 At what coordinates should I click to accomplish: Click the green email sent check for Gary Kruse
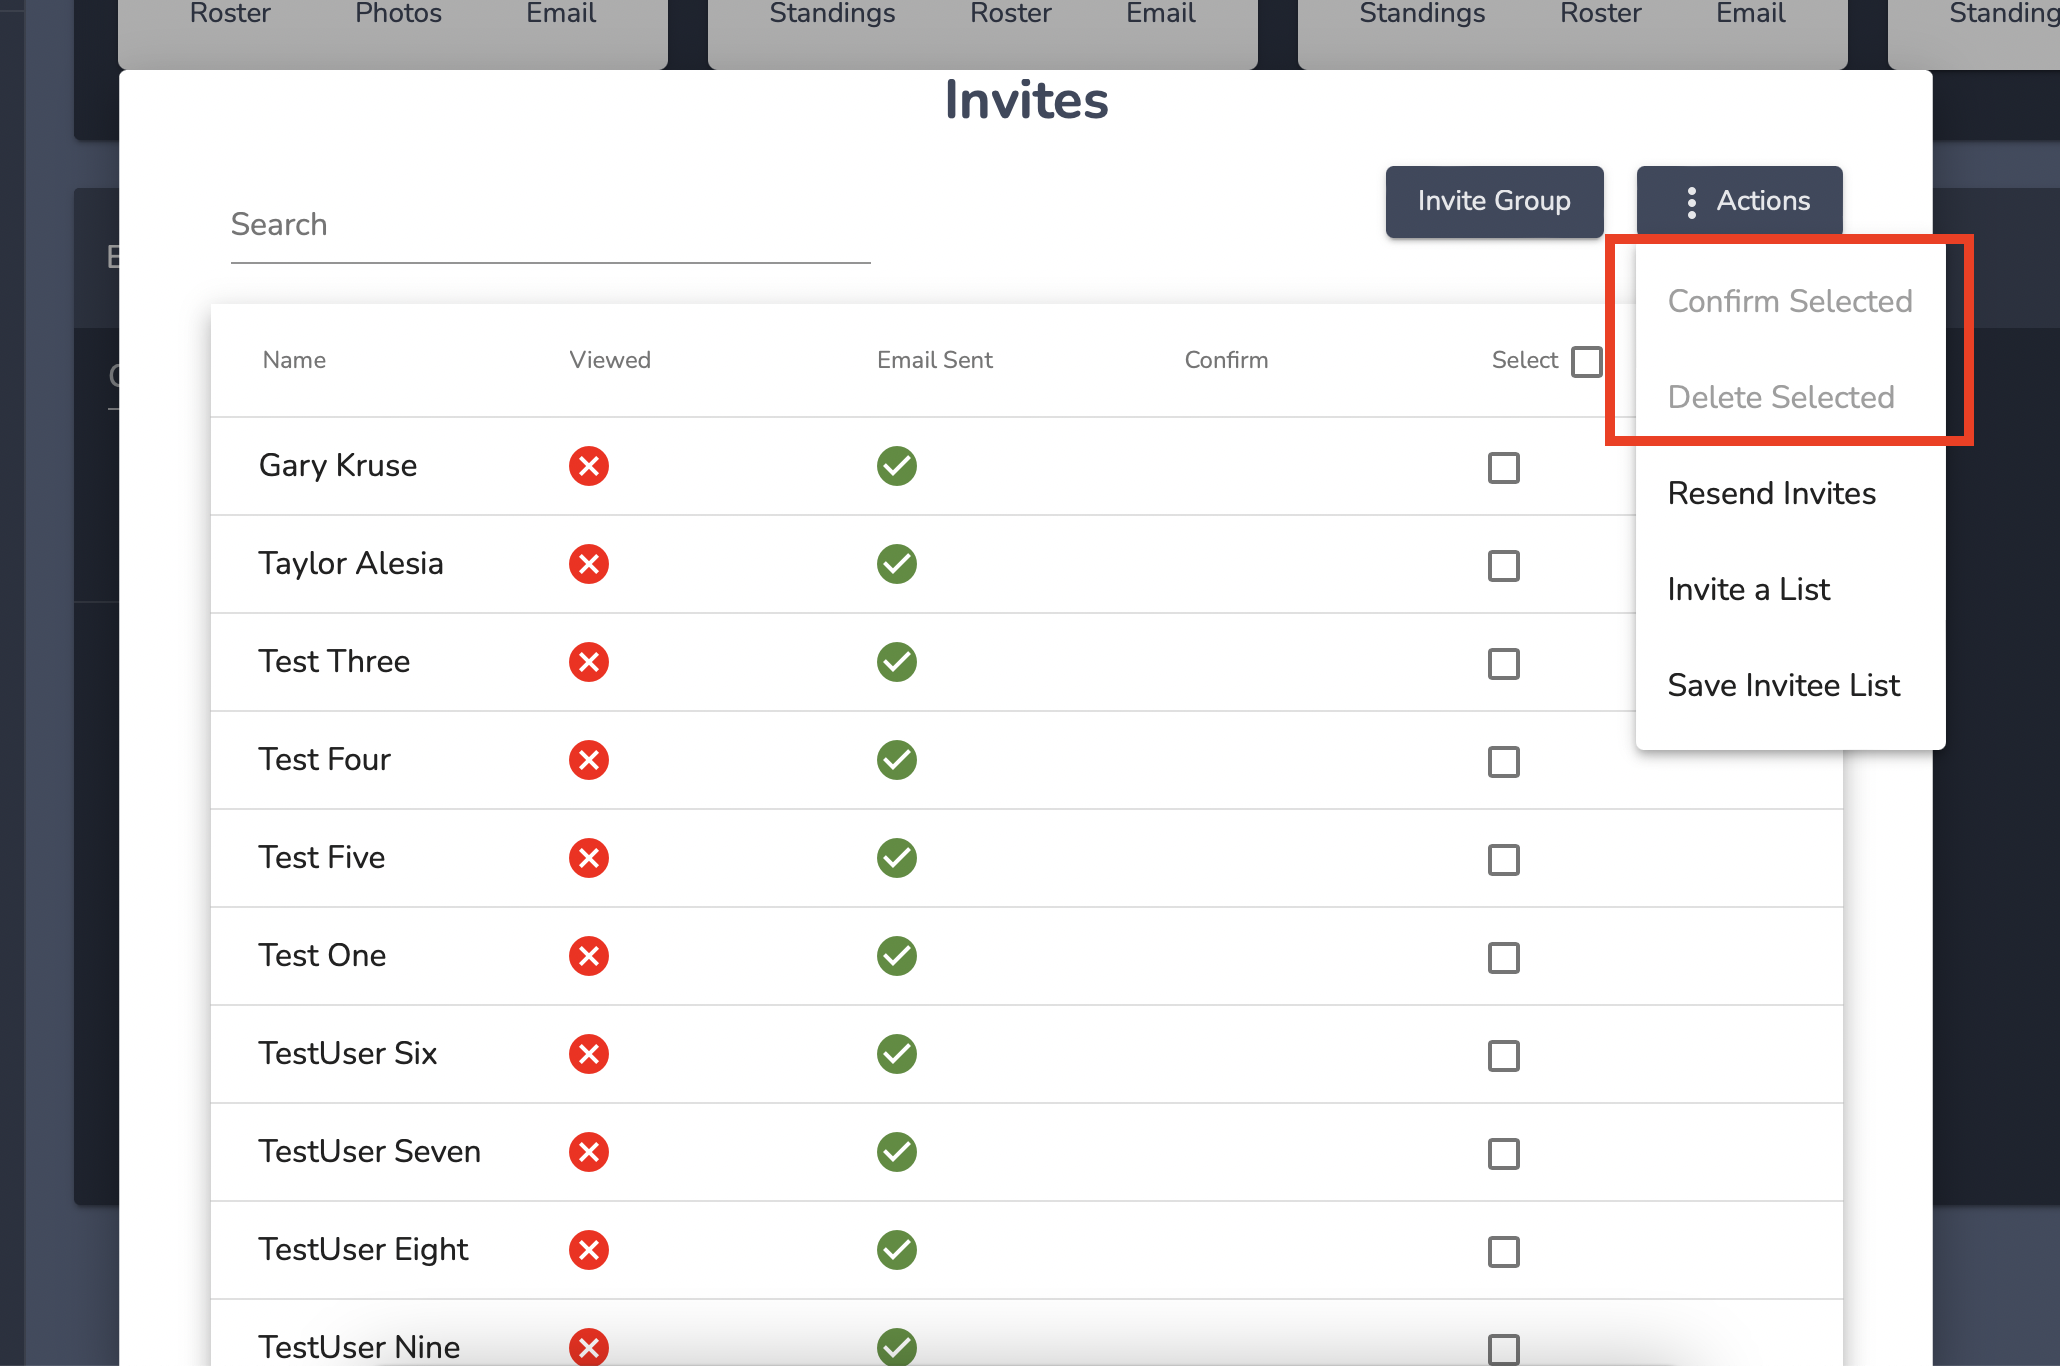click(897, 466)
